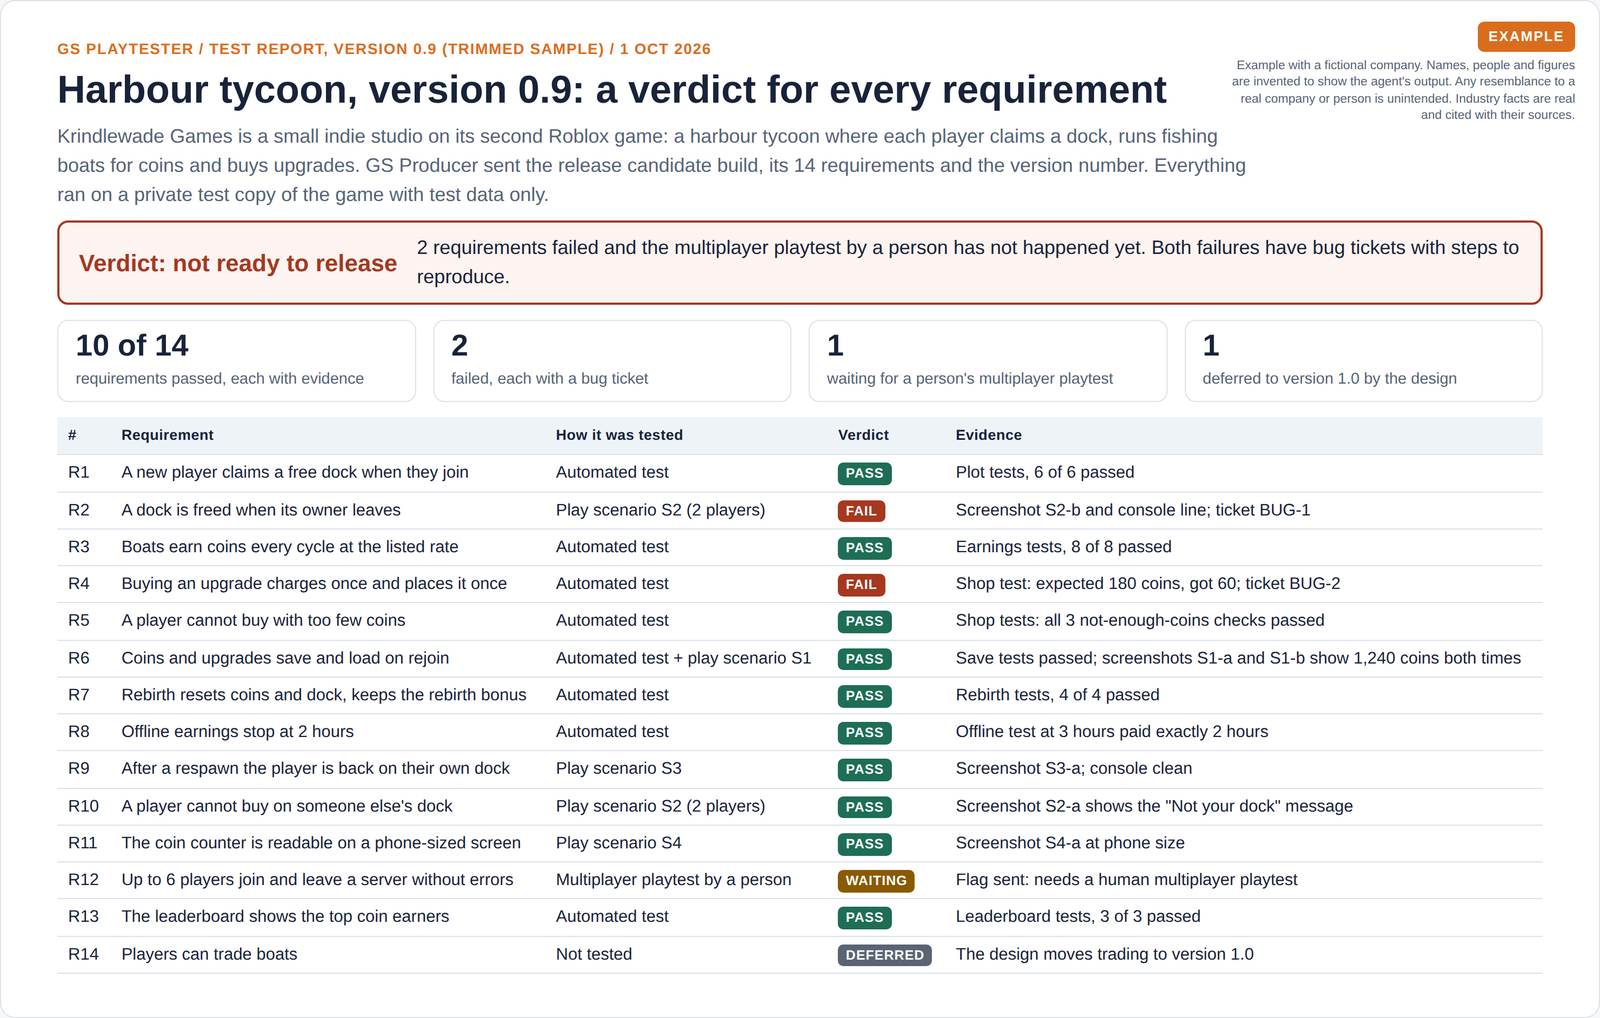The image size is (1600, 1018).
Task: Click "Automated test + play scenario S1" cell
Action: pos(683,658)
